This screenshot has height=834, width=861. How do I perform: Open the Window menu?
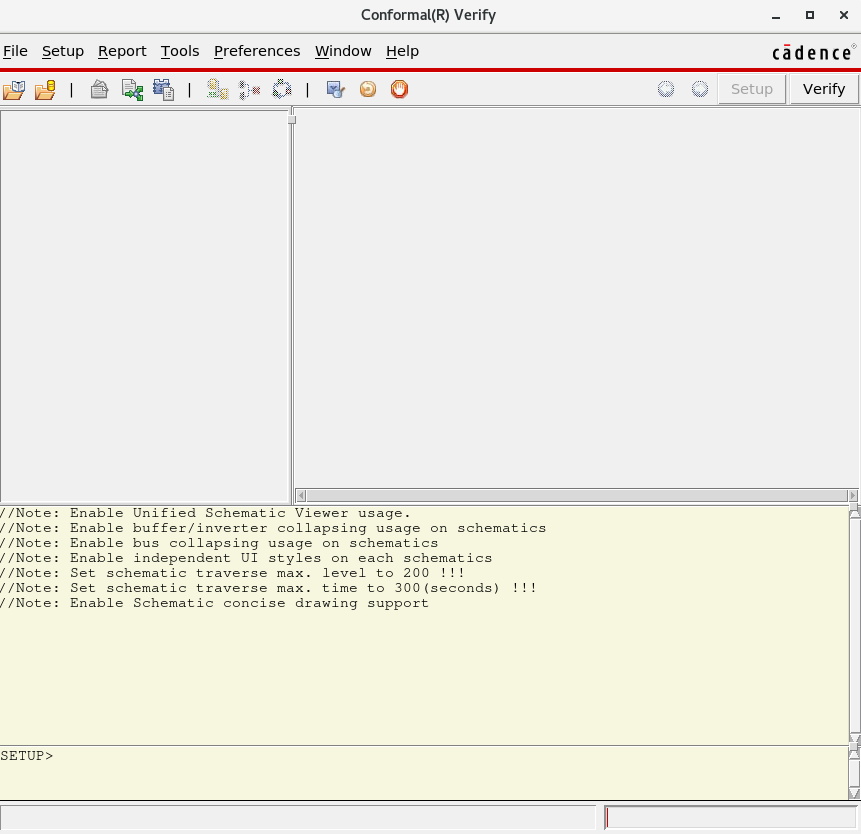click(x=343, y=51)
